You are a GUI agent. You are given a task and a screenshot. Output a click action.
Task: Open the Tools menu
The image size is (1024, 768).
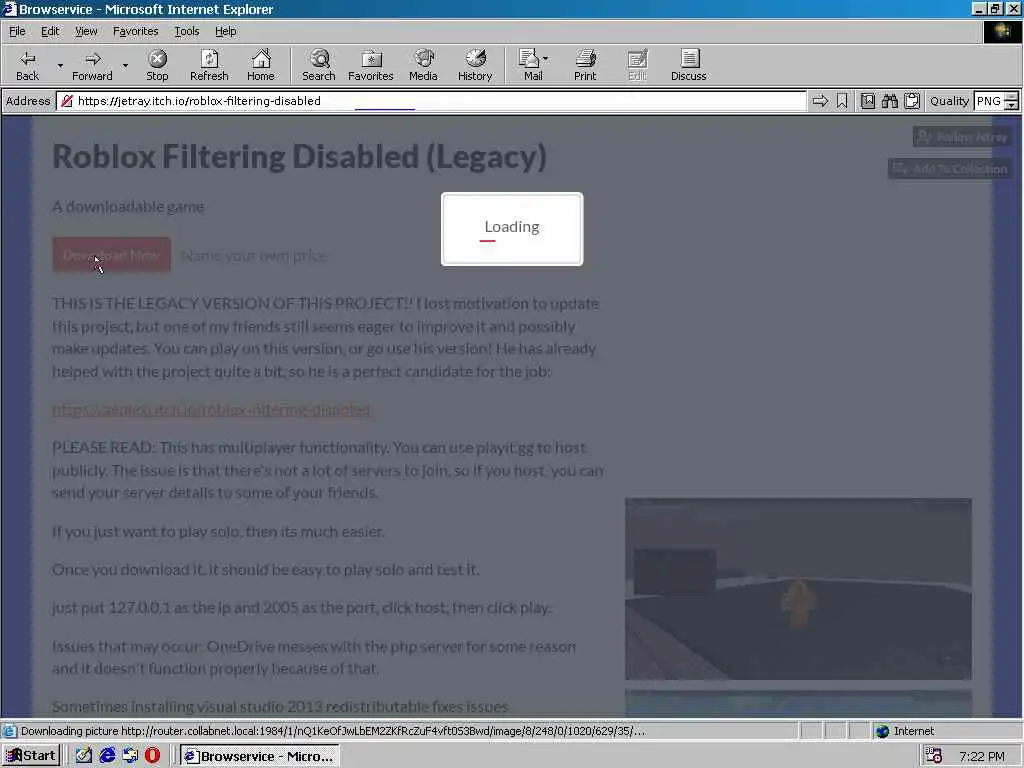[x=186, y=31]
